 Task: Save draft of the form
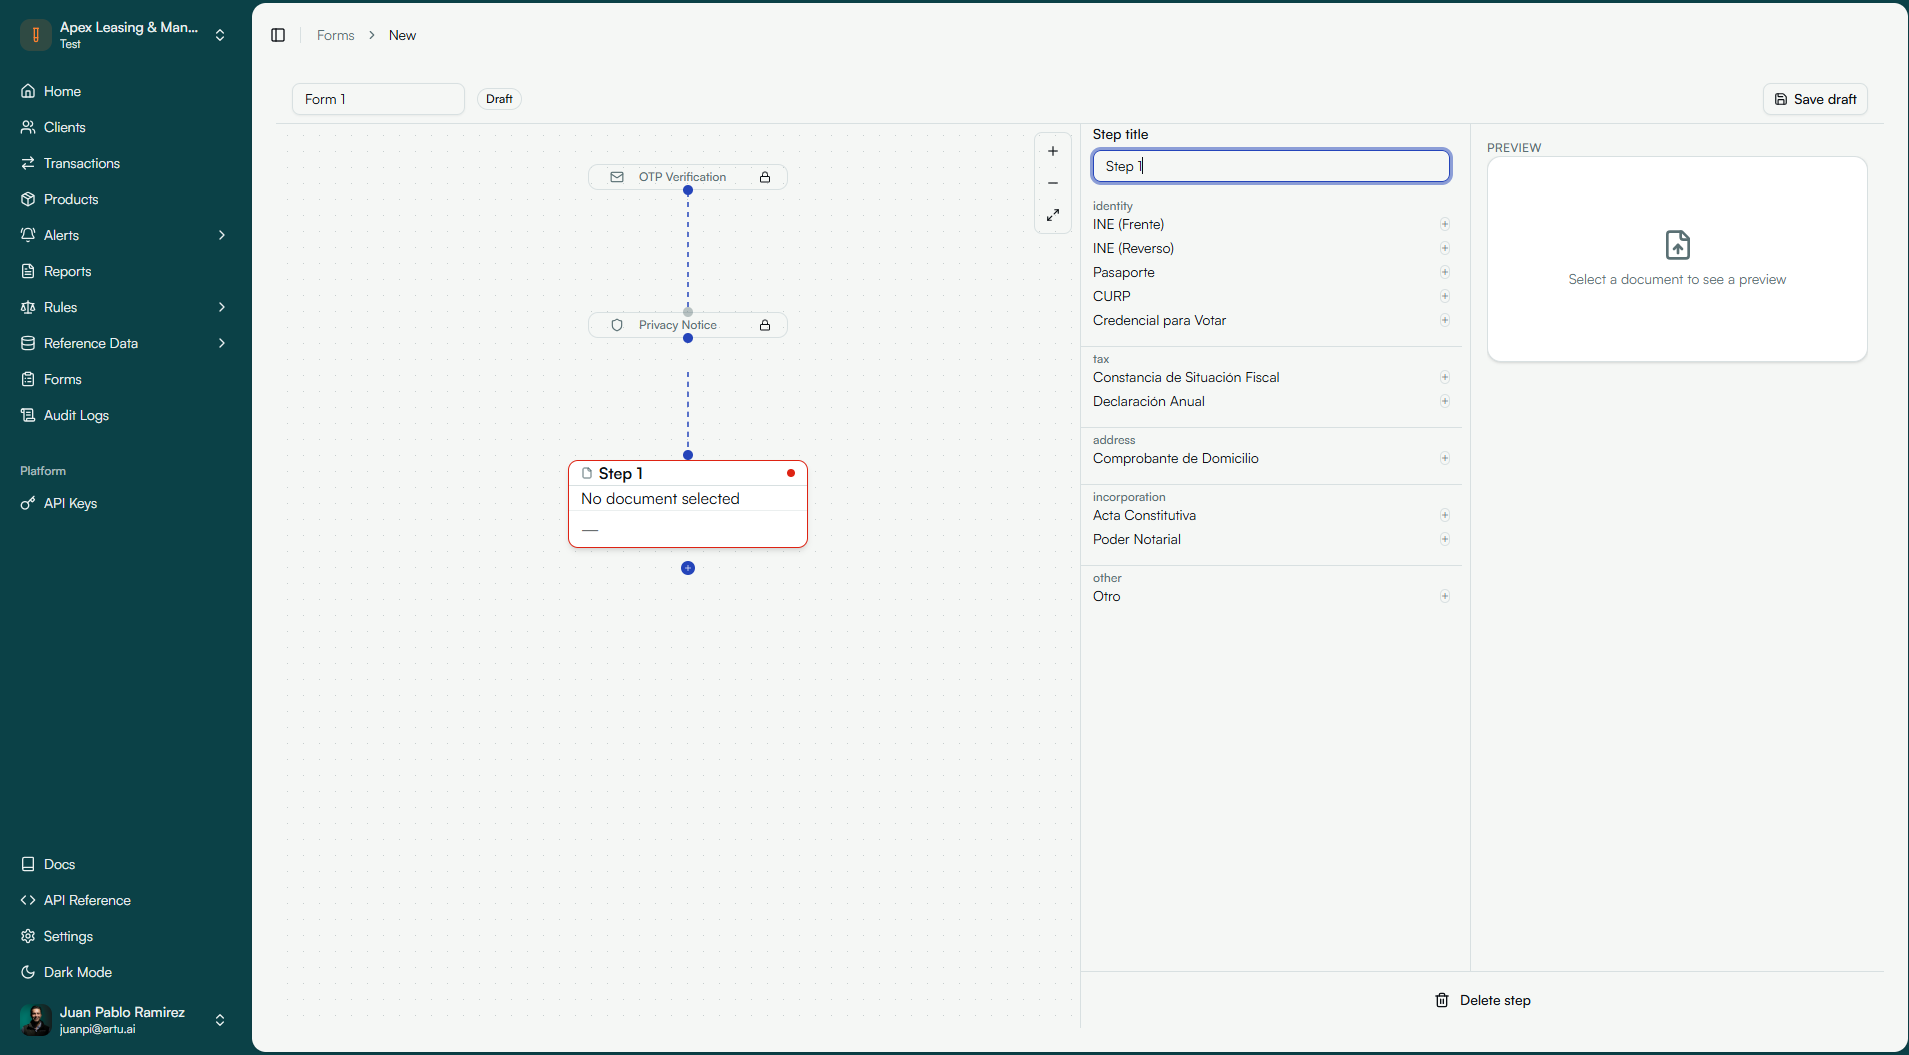1815,99
